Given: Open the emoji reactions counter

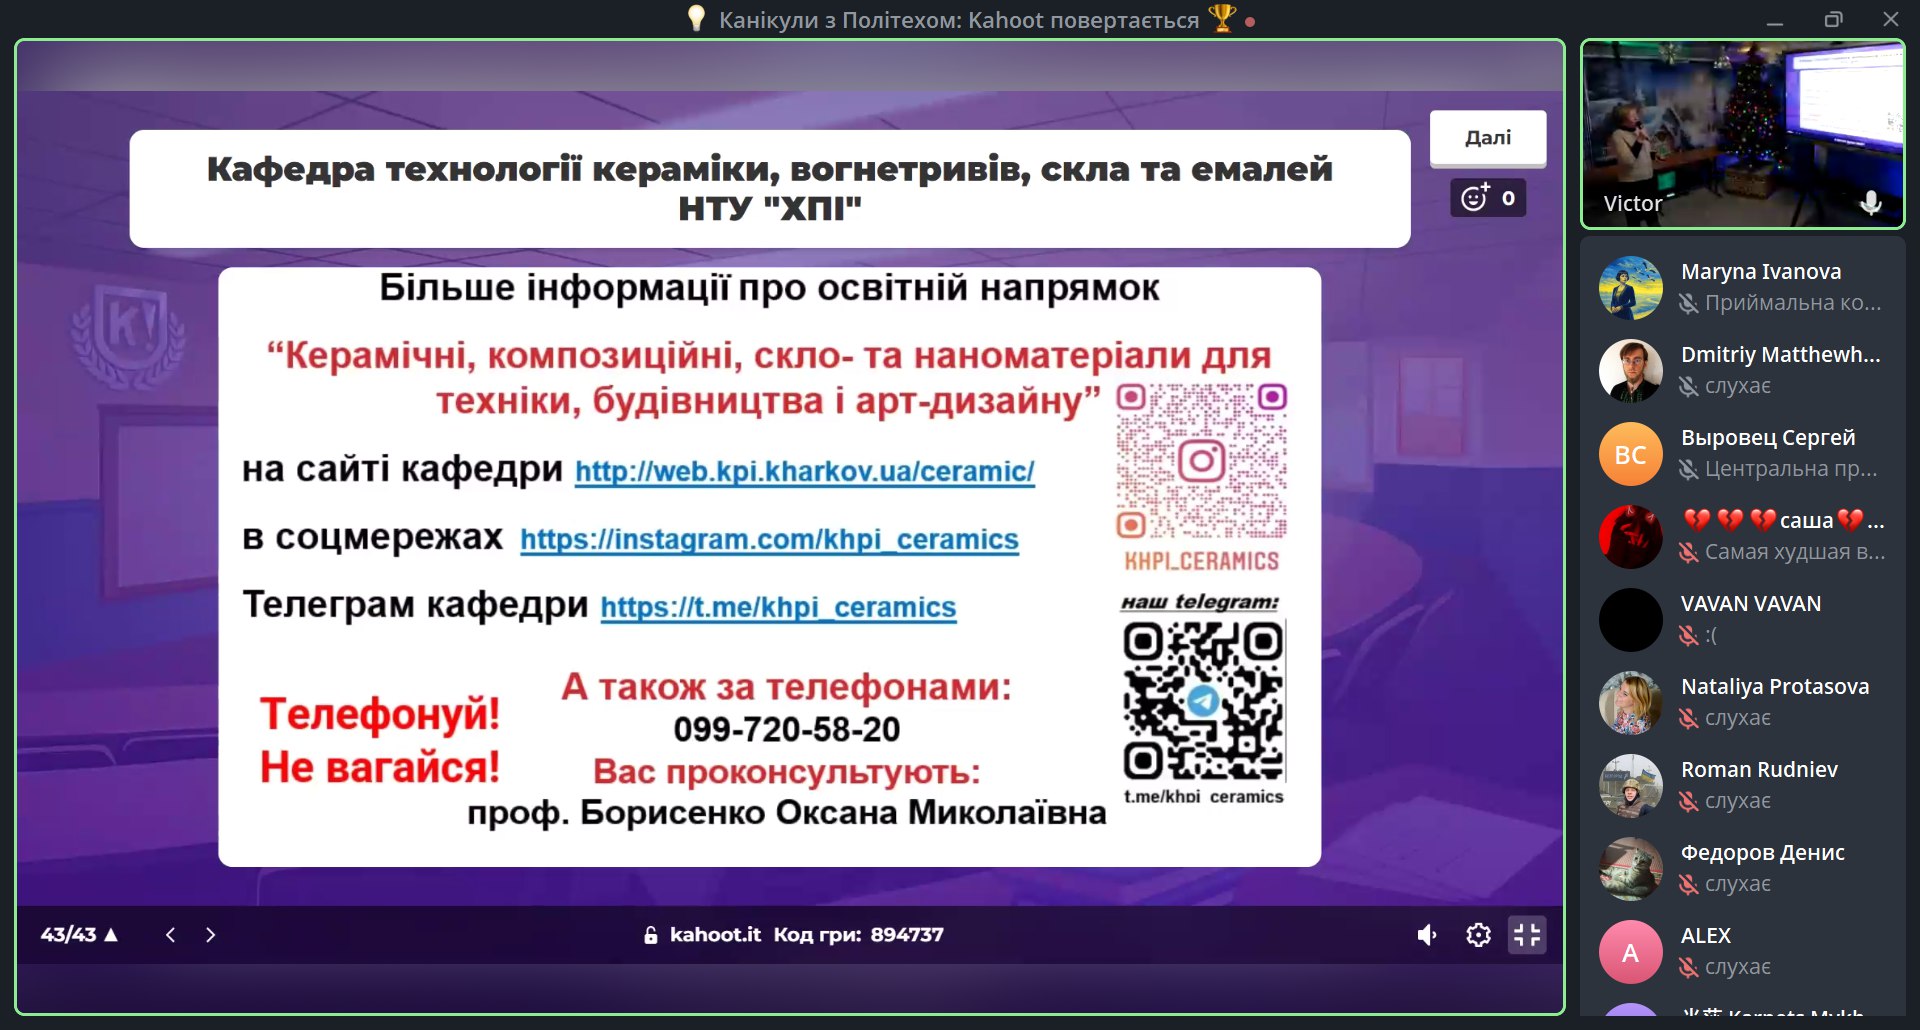Looking at the screenshot, I should [1488, 198].
